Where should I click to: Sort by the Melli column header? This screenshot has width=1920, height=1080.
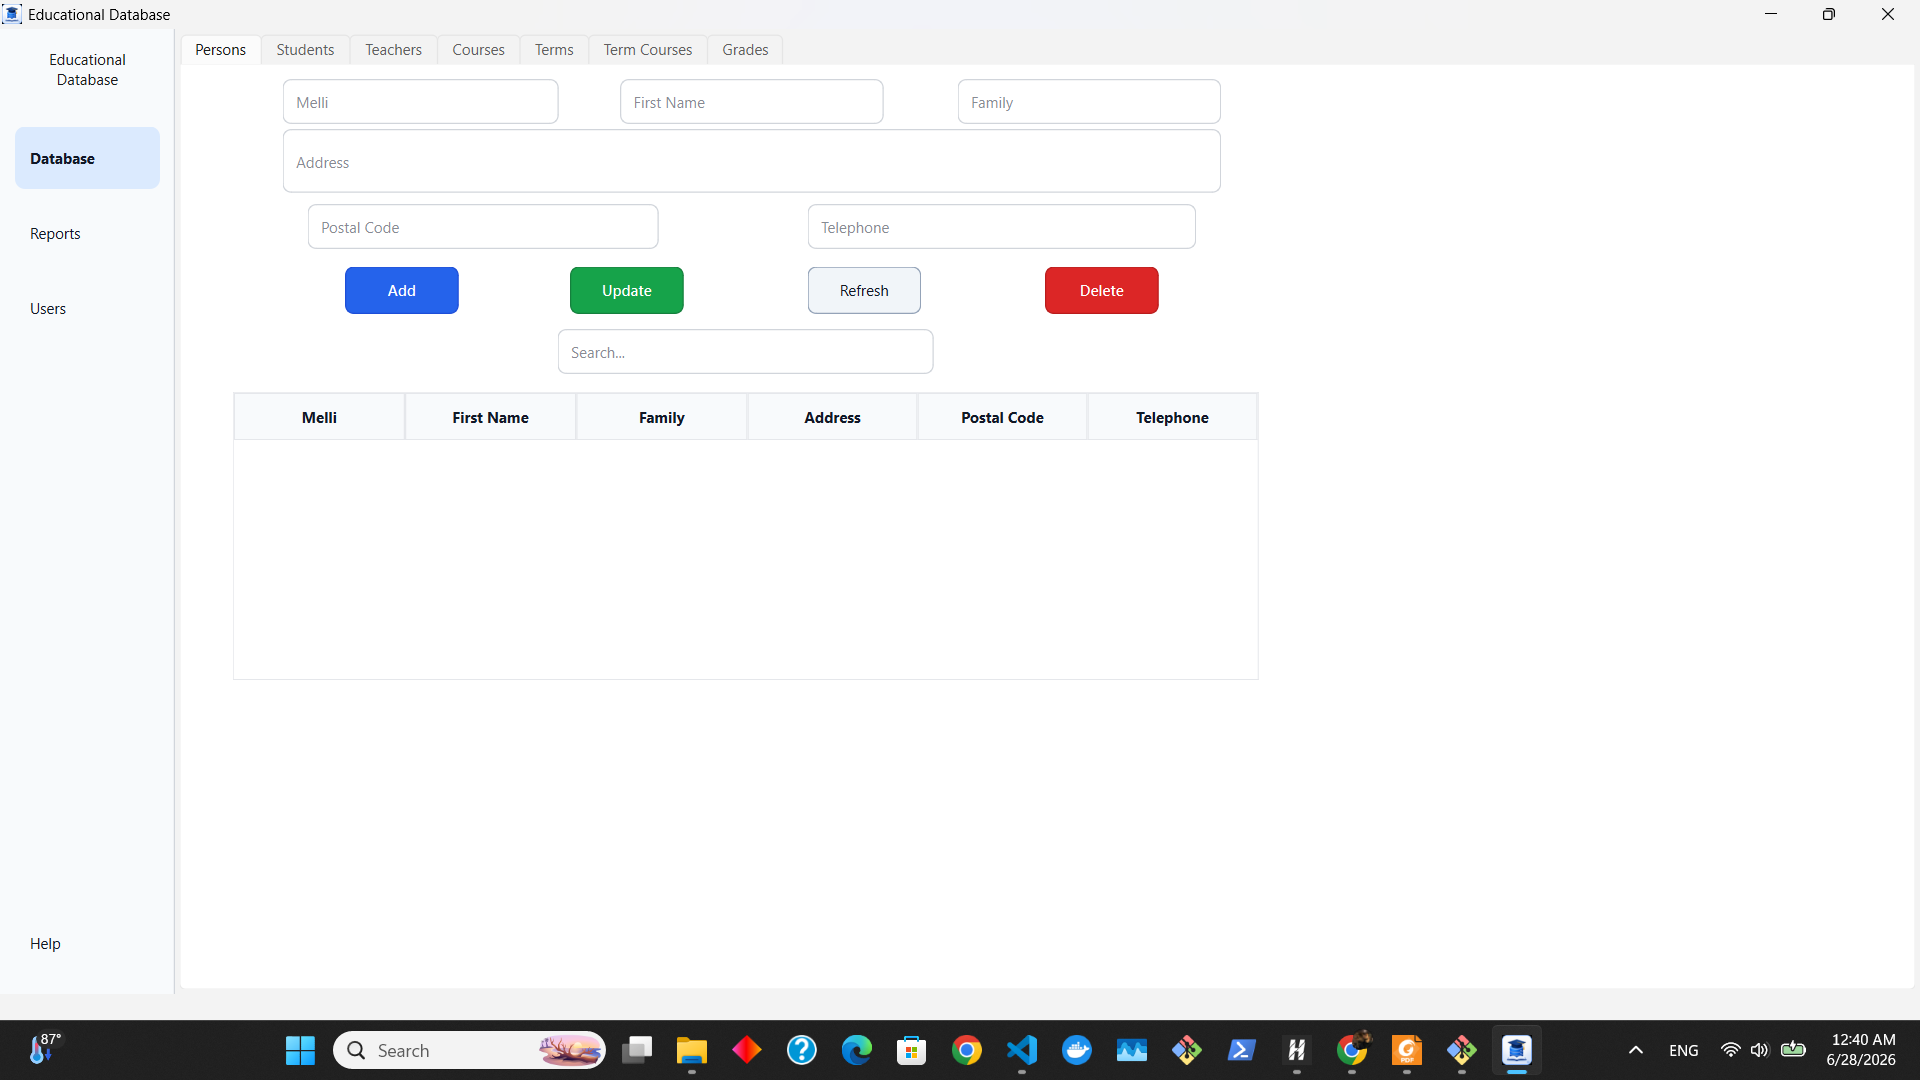[x=319, y=417]
